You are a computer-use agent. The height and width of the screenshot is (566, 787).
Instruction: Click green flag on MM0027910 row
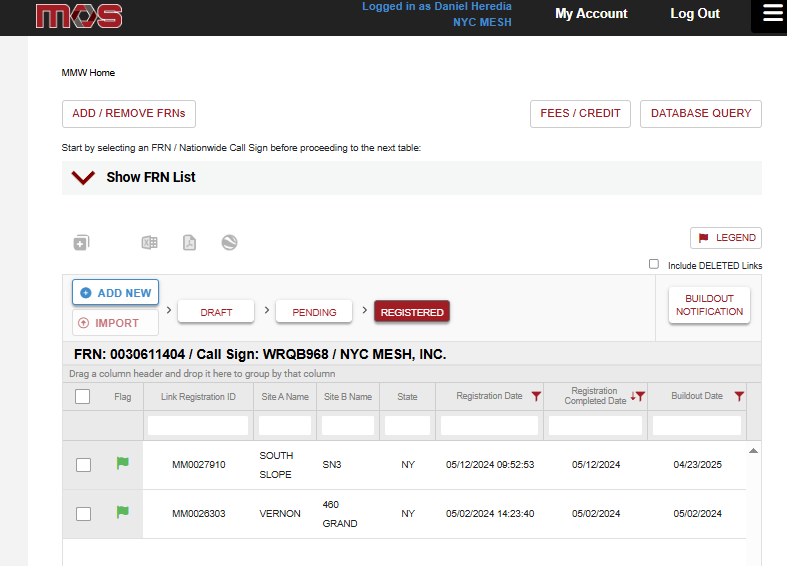tap(122, 464)
